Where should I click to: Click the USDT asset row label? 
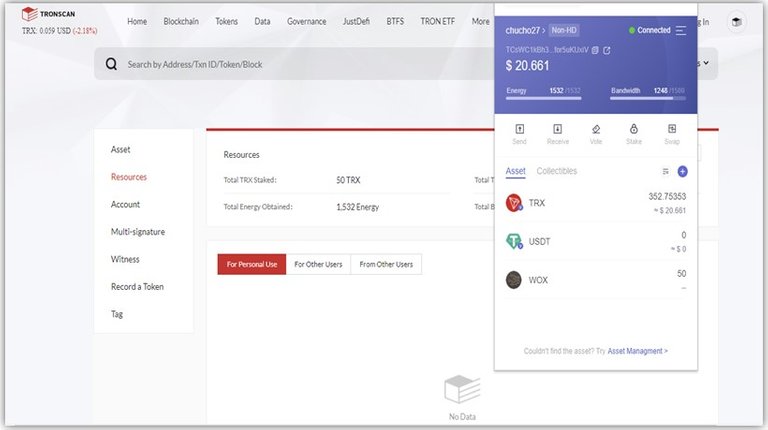coord(539,241)
